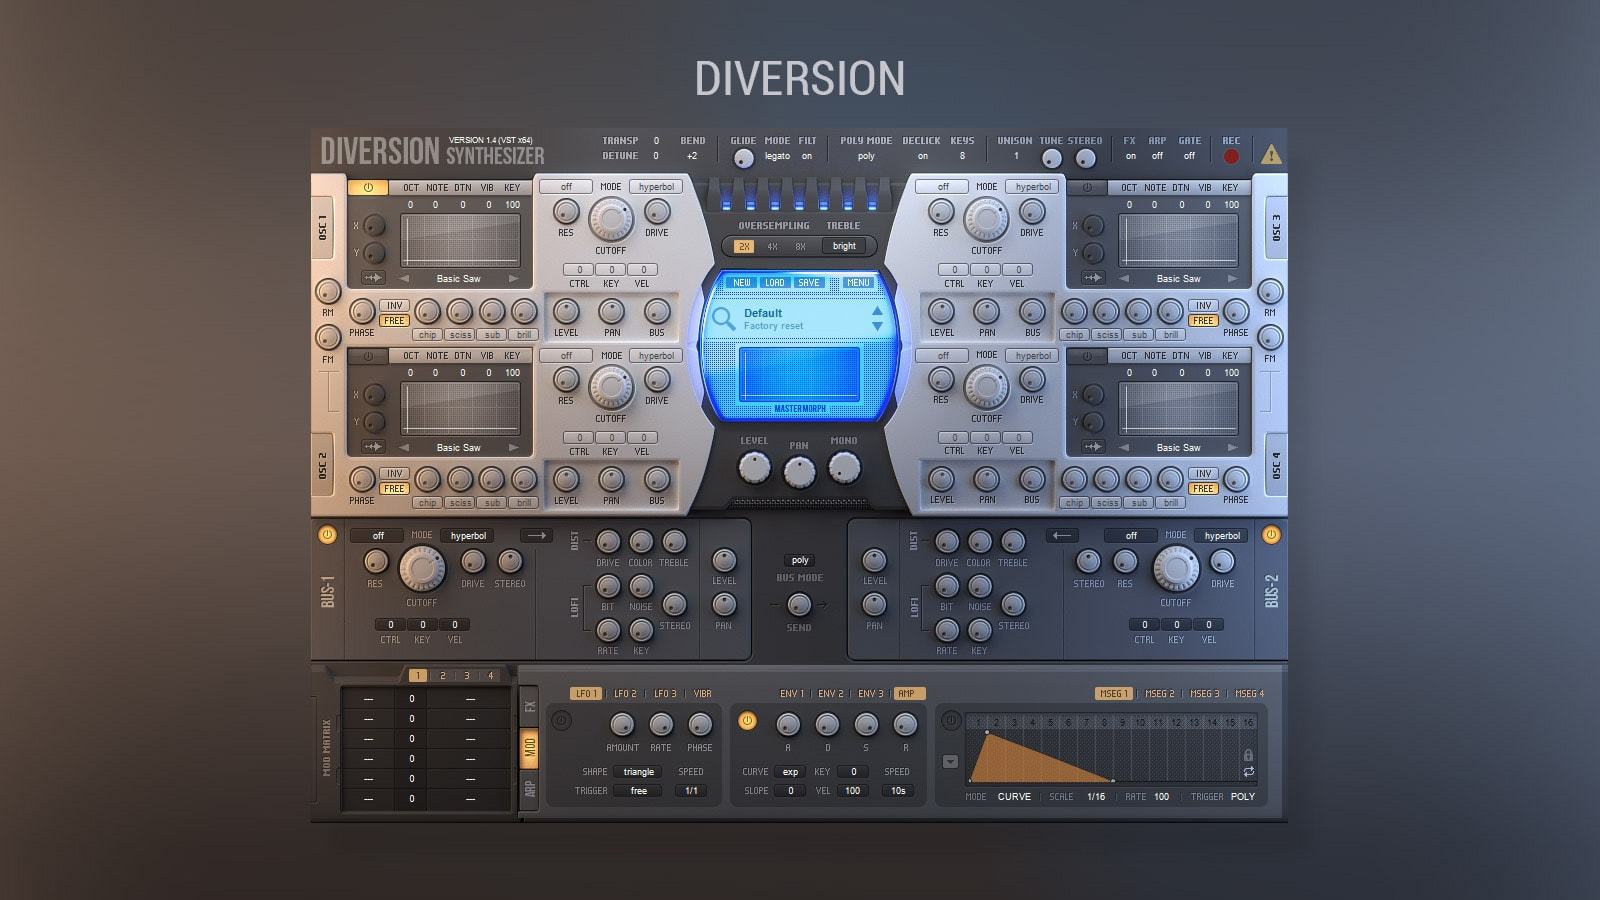
Task: Click the red REC button
Action: click(1231, 156)
